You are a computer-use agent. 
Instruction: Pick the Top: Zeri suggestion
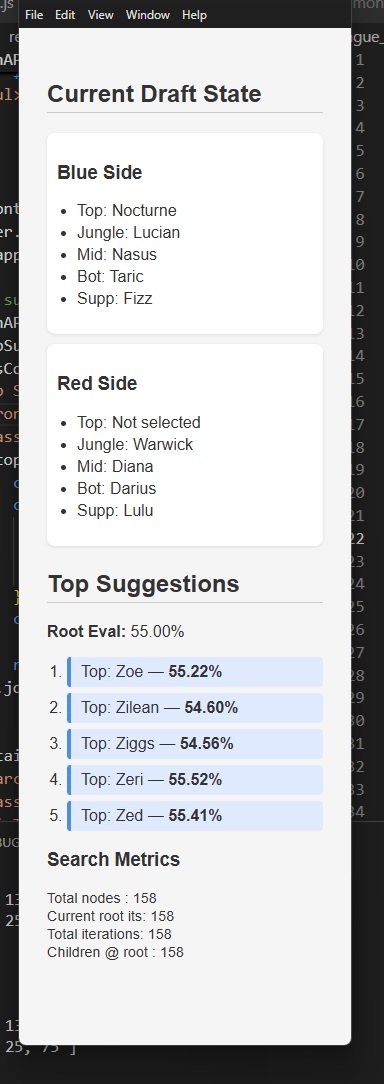click(195, 780)
